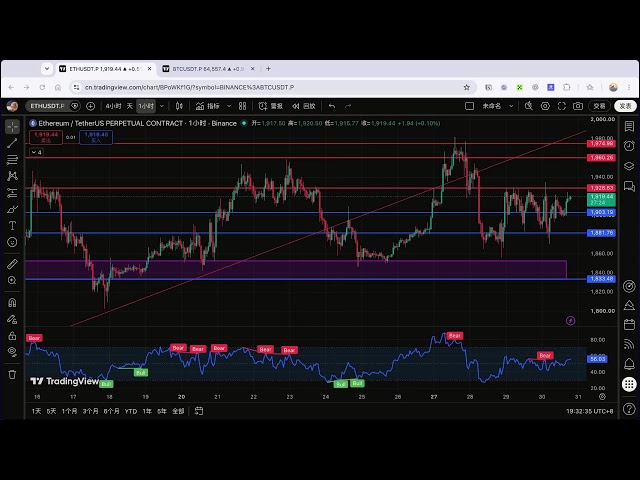Toggle lock all drawings icon
This screenshot has height=480, width=640.
click(x=12, y=336)
